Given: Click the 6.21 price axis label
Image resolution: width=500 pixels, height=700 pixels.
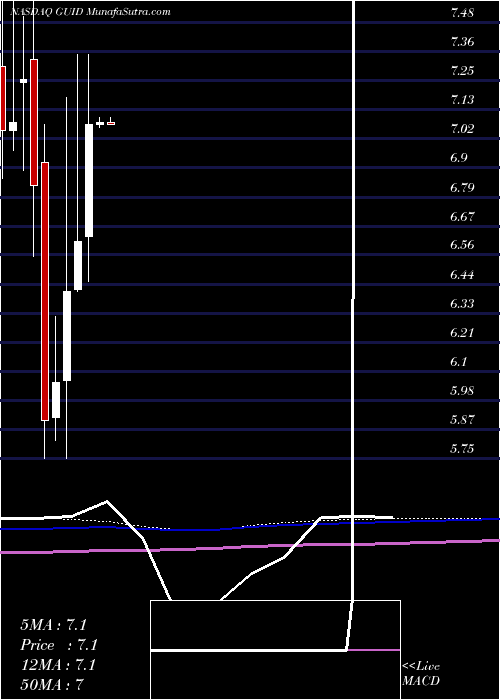Looking at the screenshot, I should tap(462, 333).
